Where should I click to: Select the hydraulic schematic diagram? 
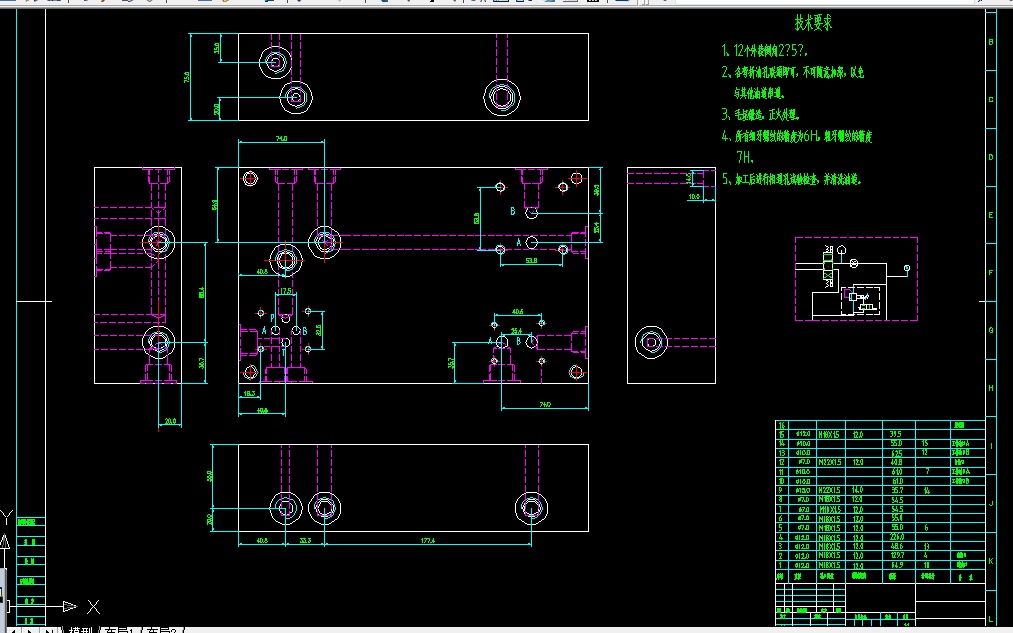point(856,278)
